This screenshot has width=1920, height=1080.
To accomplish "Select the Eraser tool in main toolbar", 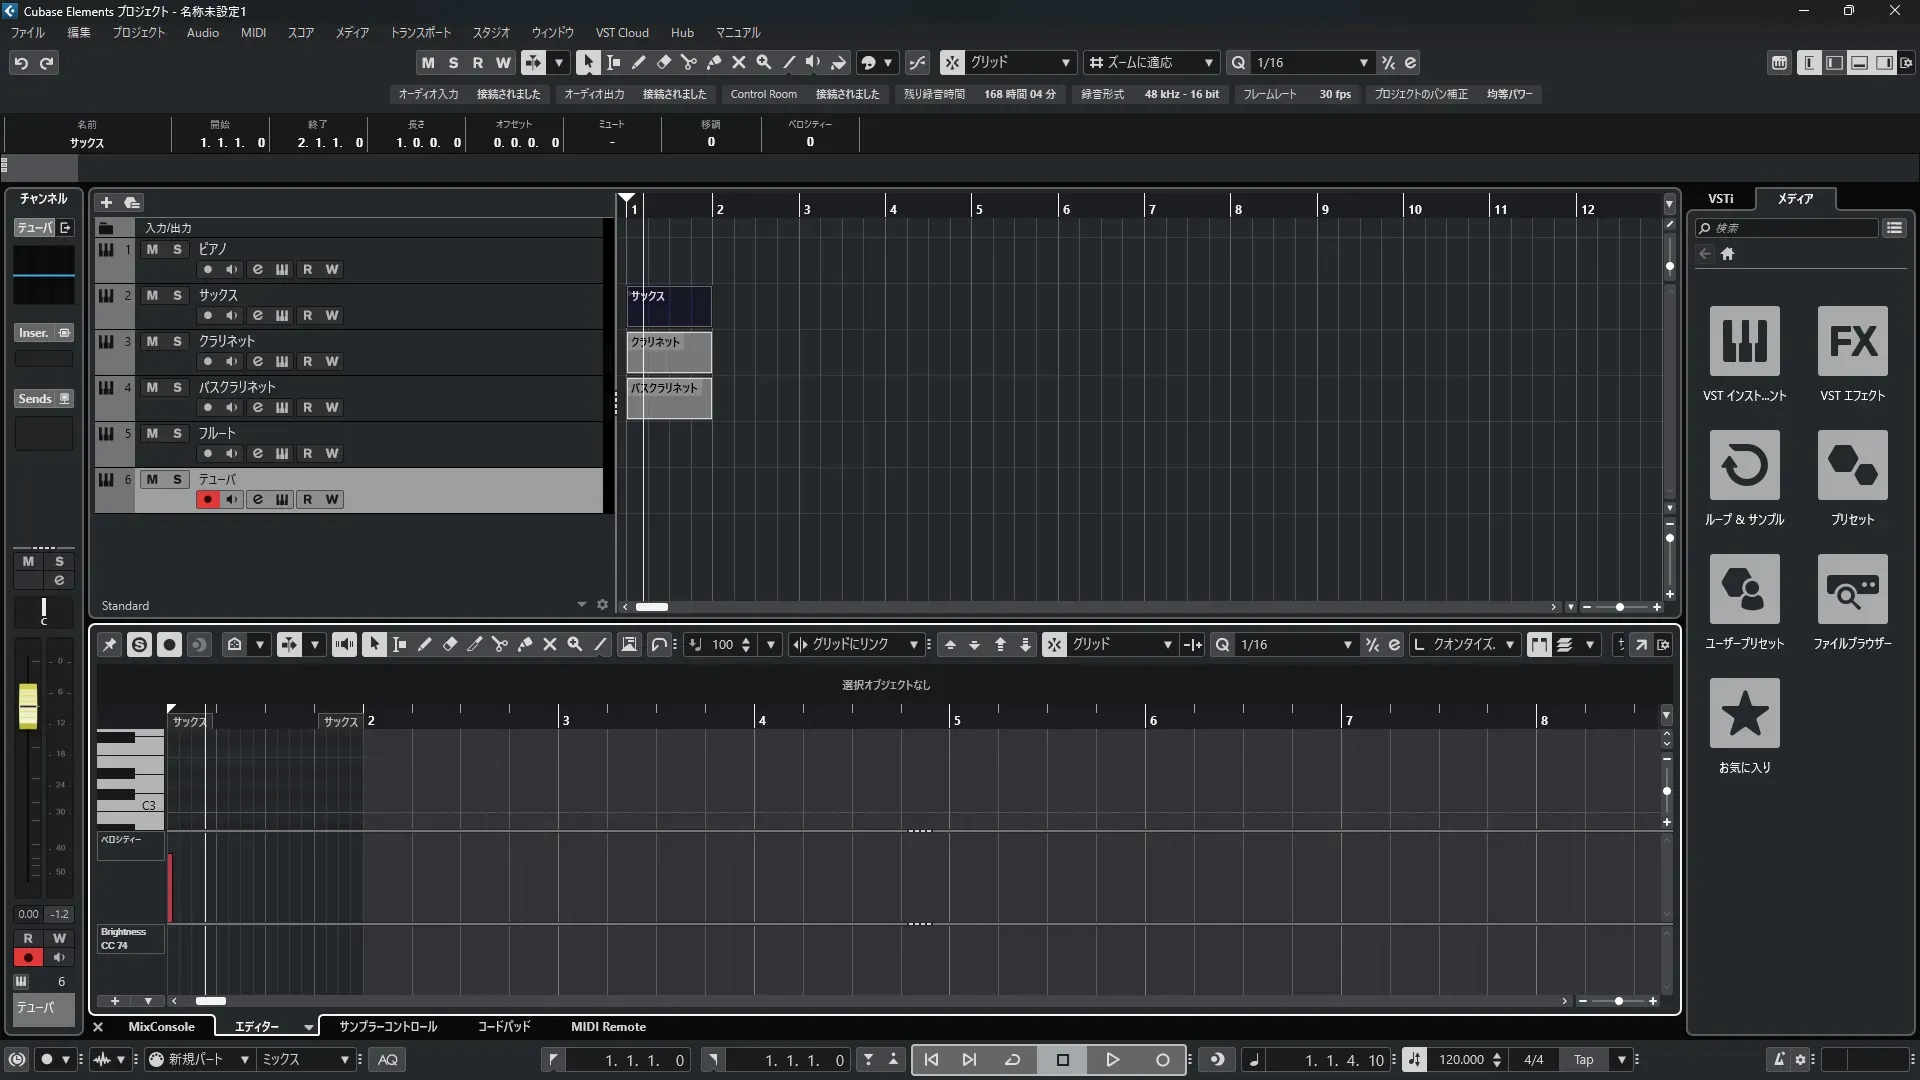I will 664,62.
